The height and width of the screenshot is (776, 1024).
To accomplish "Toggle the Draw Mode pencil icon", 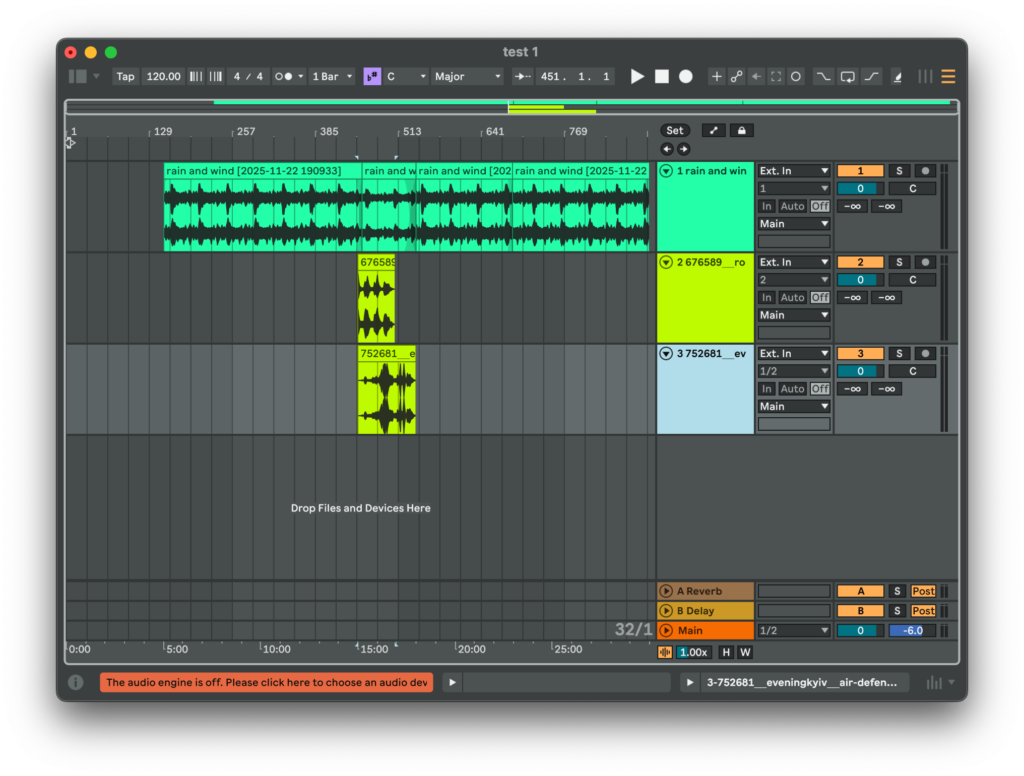I will point(896,77).
